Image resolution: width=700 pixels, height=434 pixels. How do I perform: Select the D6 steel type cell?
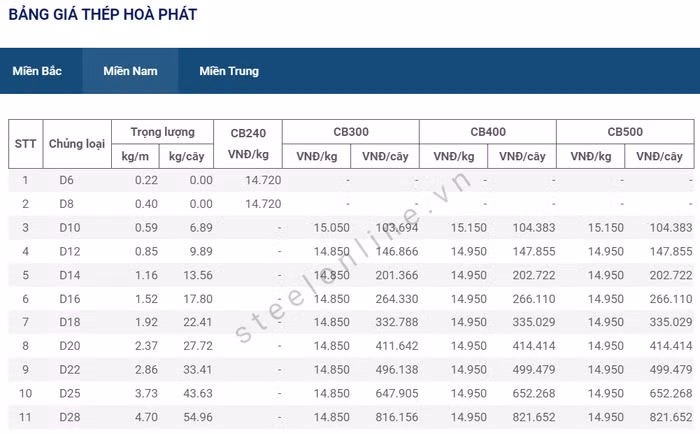[x=67, y=180]
